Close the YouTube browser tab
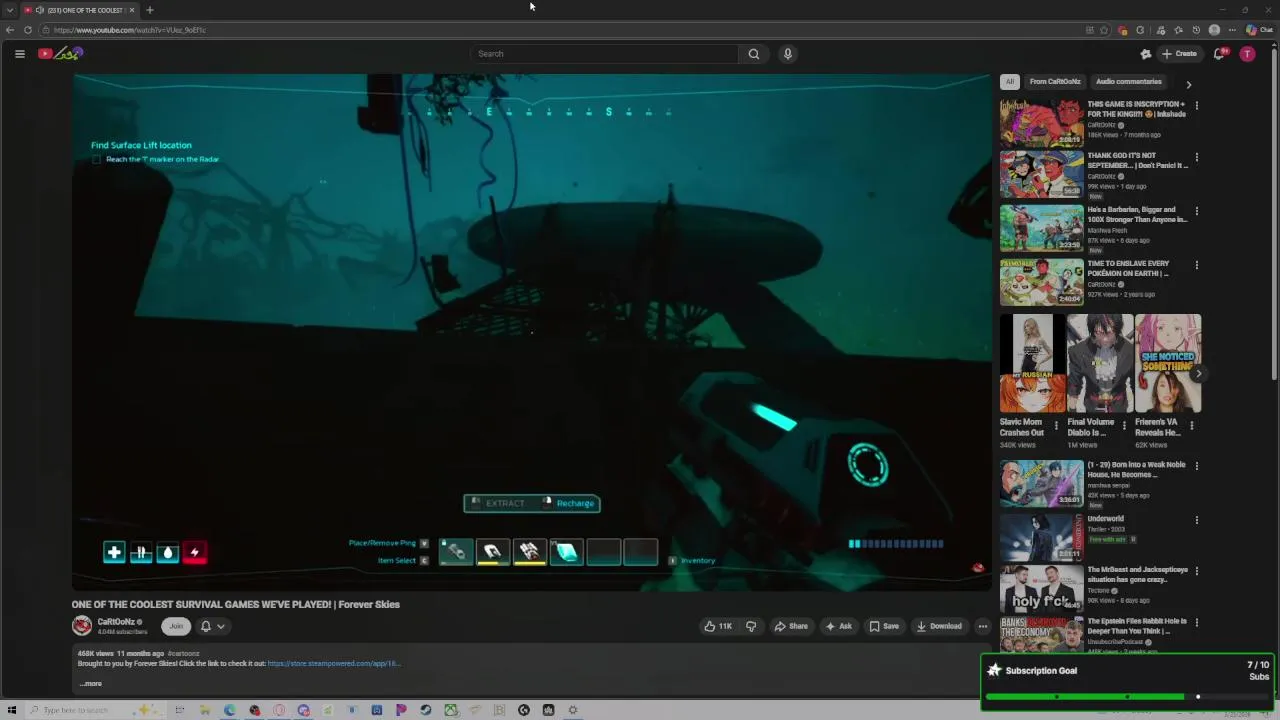The width and height of the screenshot is (1280, 720). point(132,10)
